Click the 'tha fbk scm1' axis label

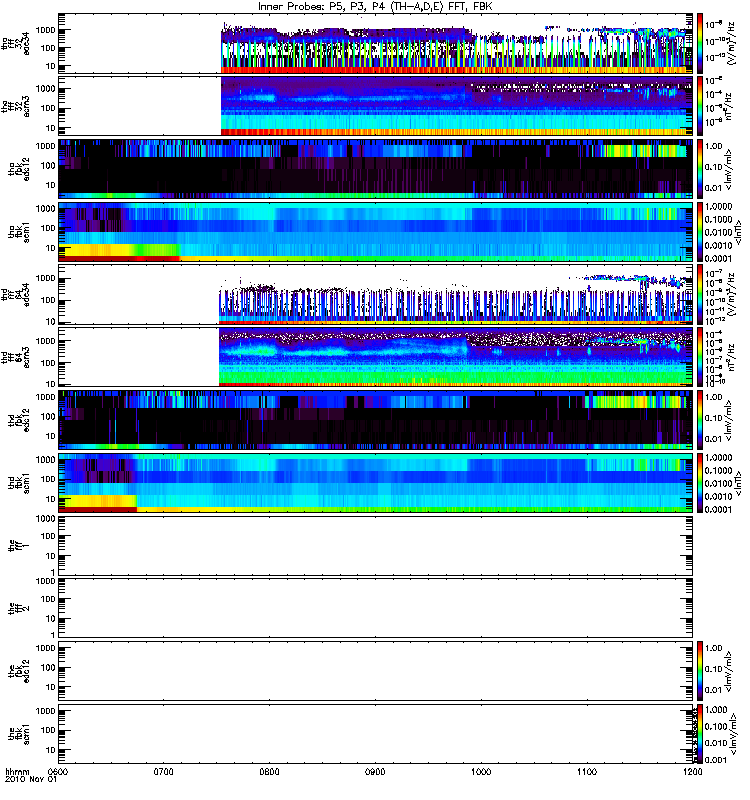click(x=19, y=233)
